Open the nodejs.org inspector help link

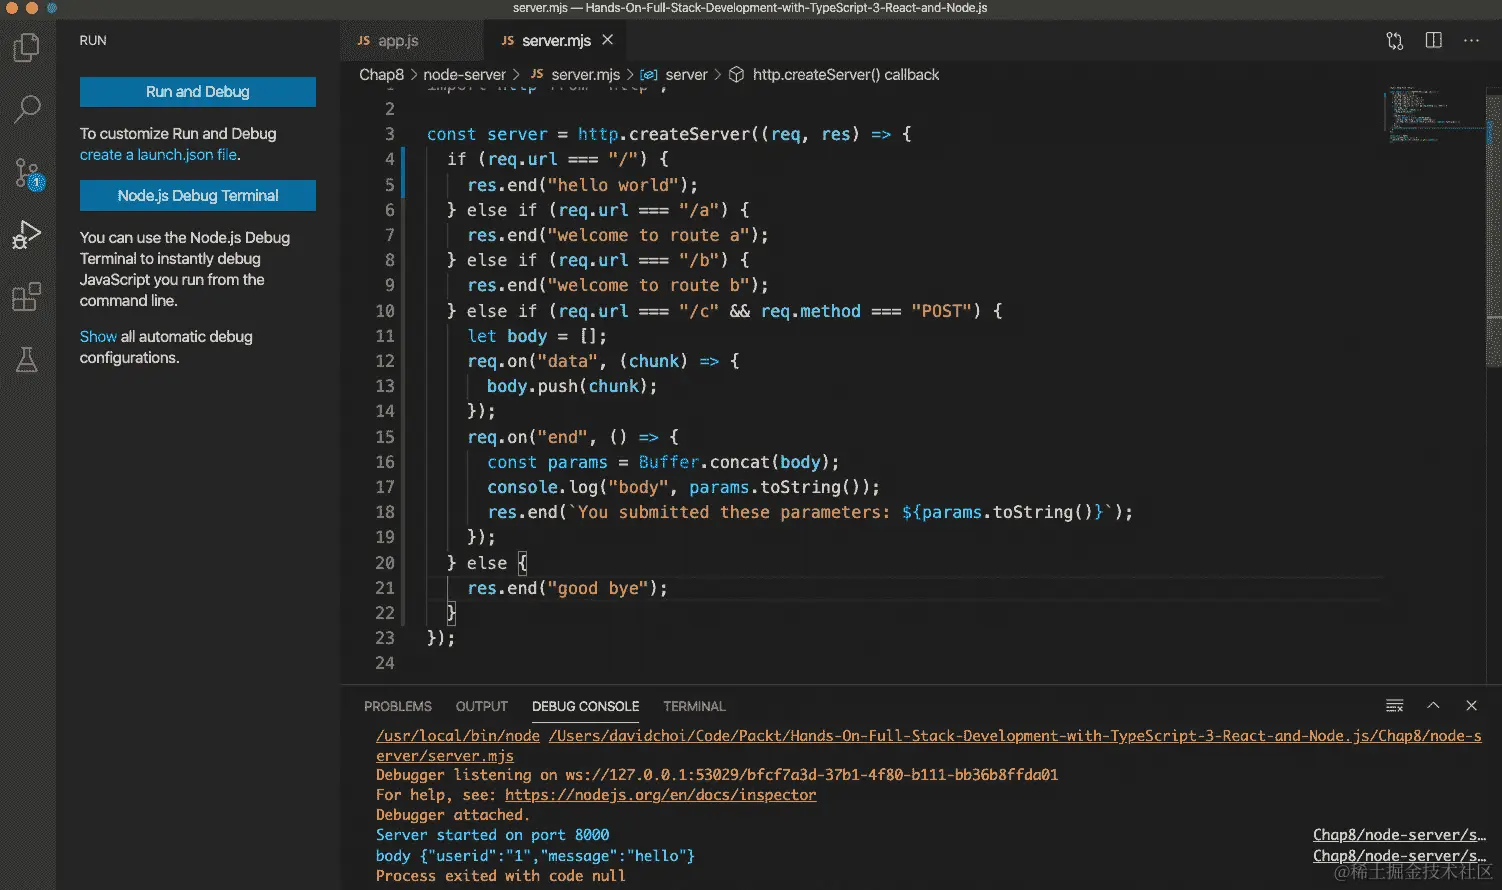coord(660,794)
